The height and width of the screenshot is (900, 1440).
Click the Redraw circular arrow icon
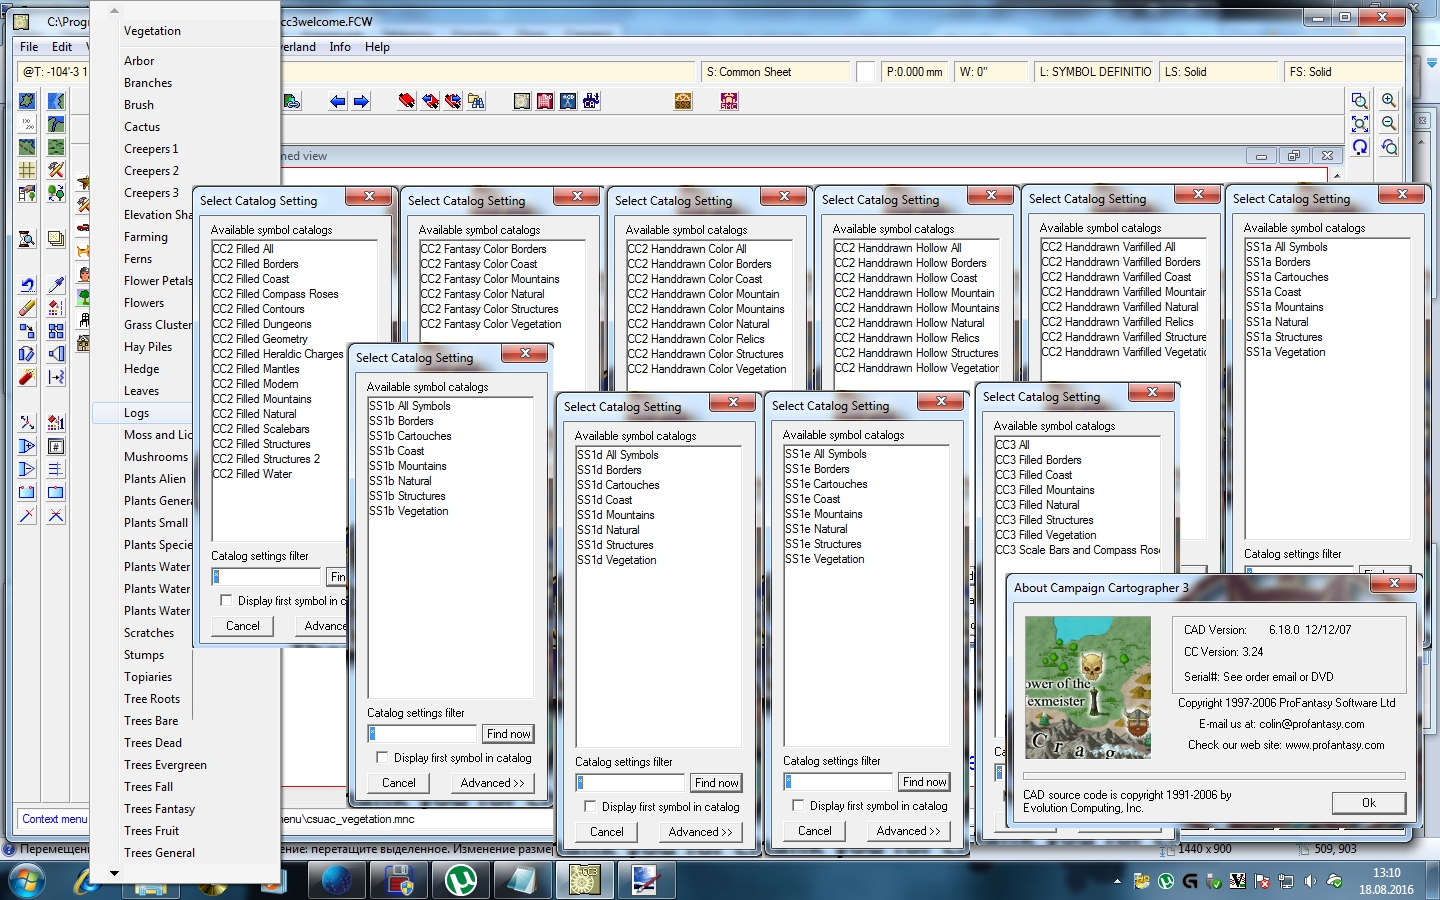1360,147
